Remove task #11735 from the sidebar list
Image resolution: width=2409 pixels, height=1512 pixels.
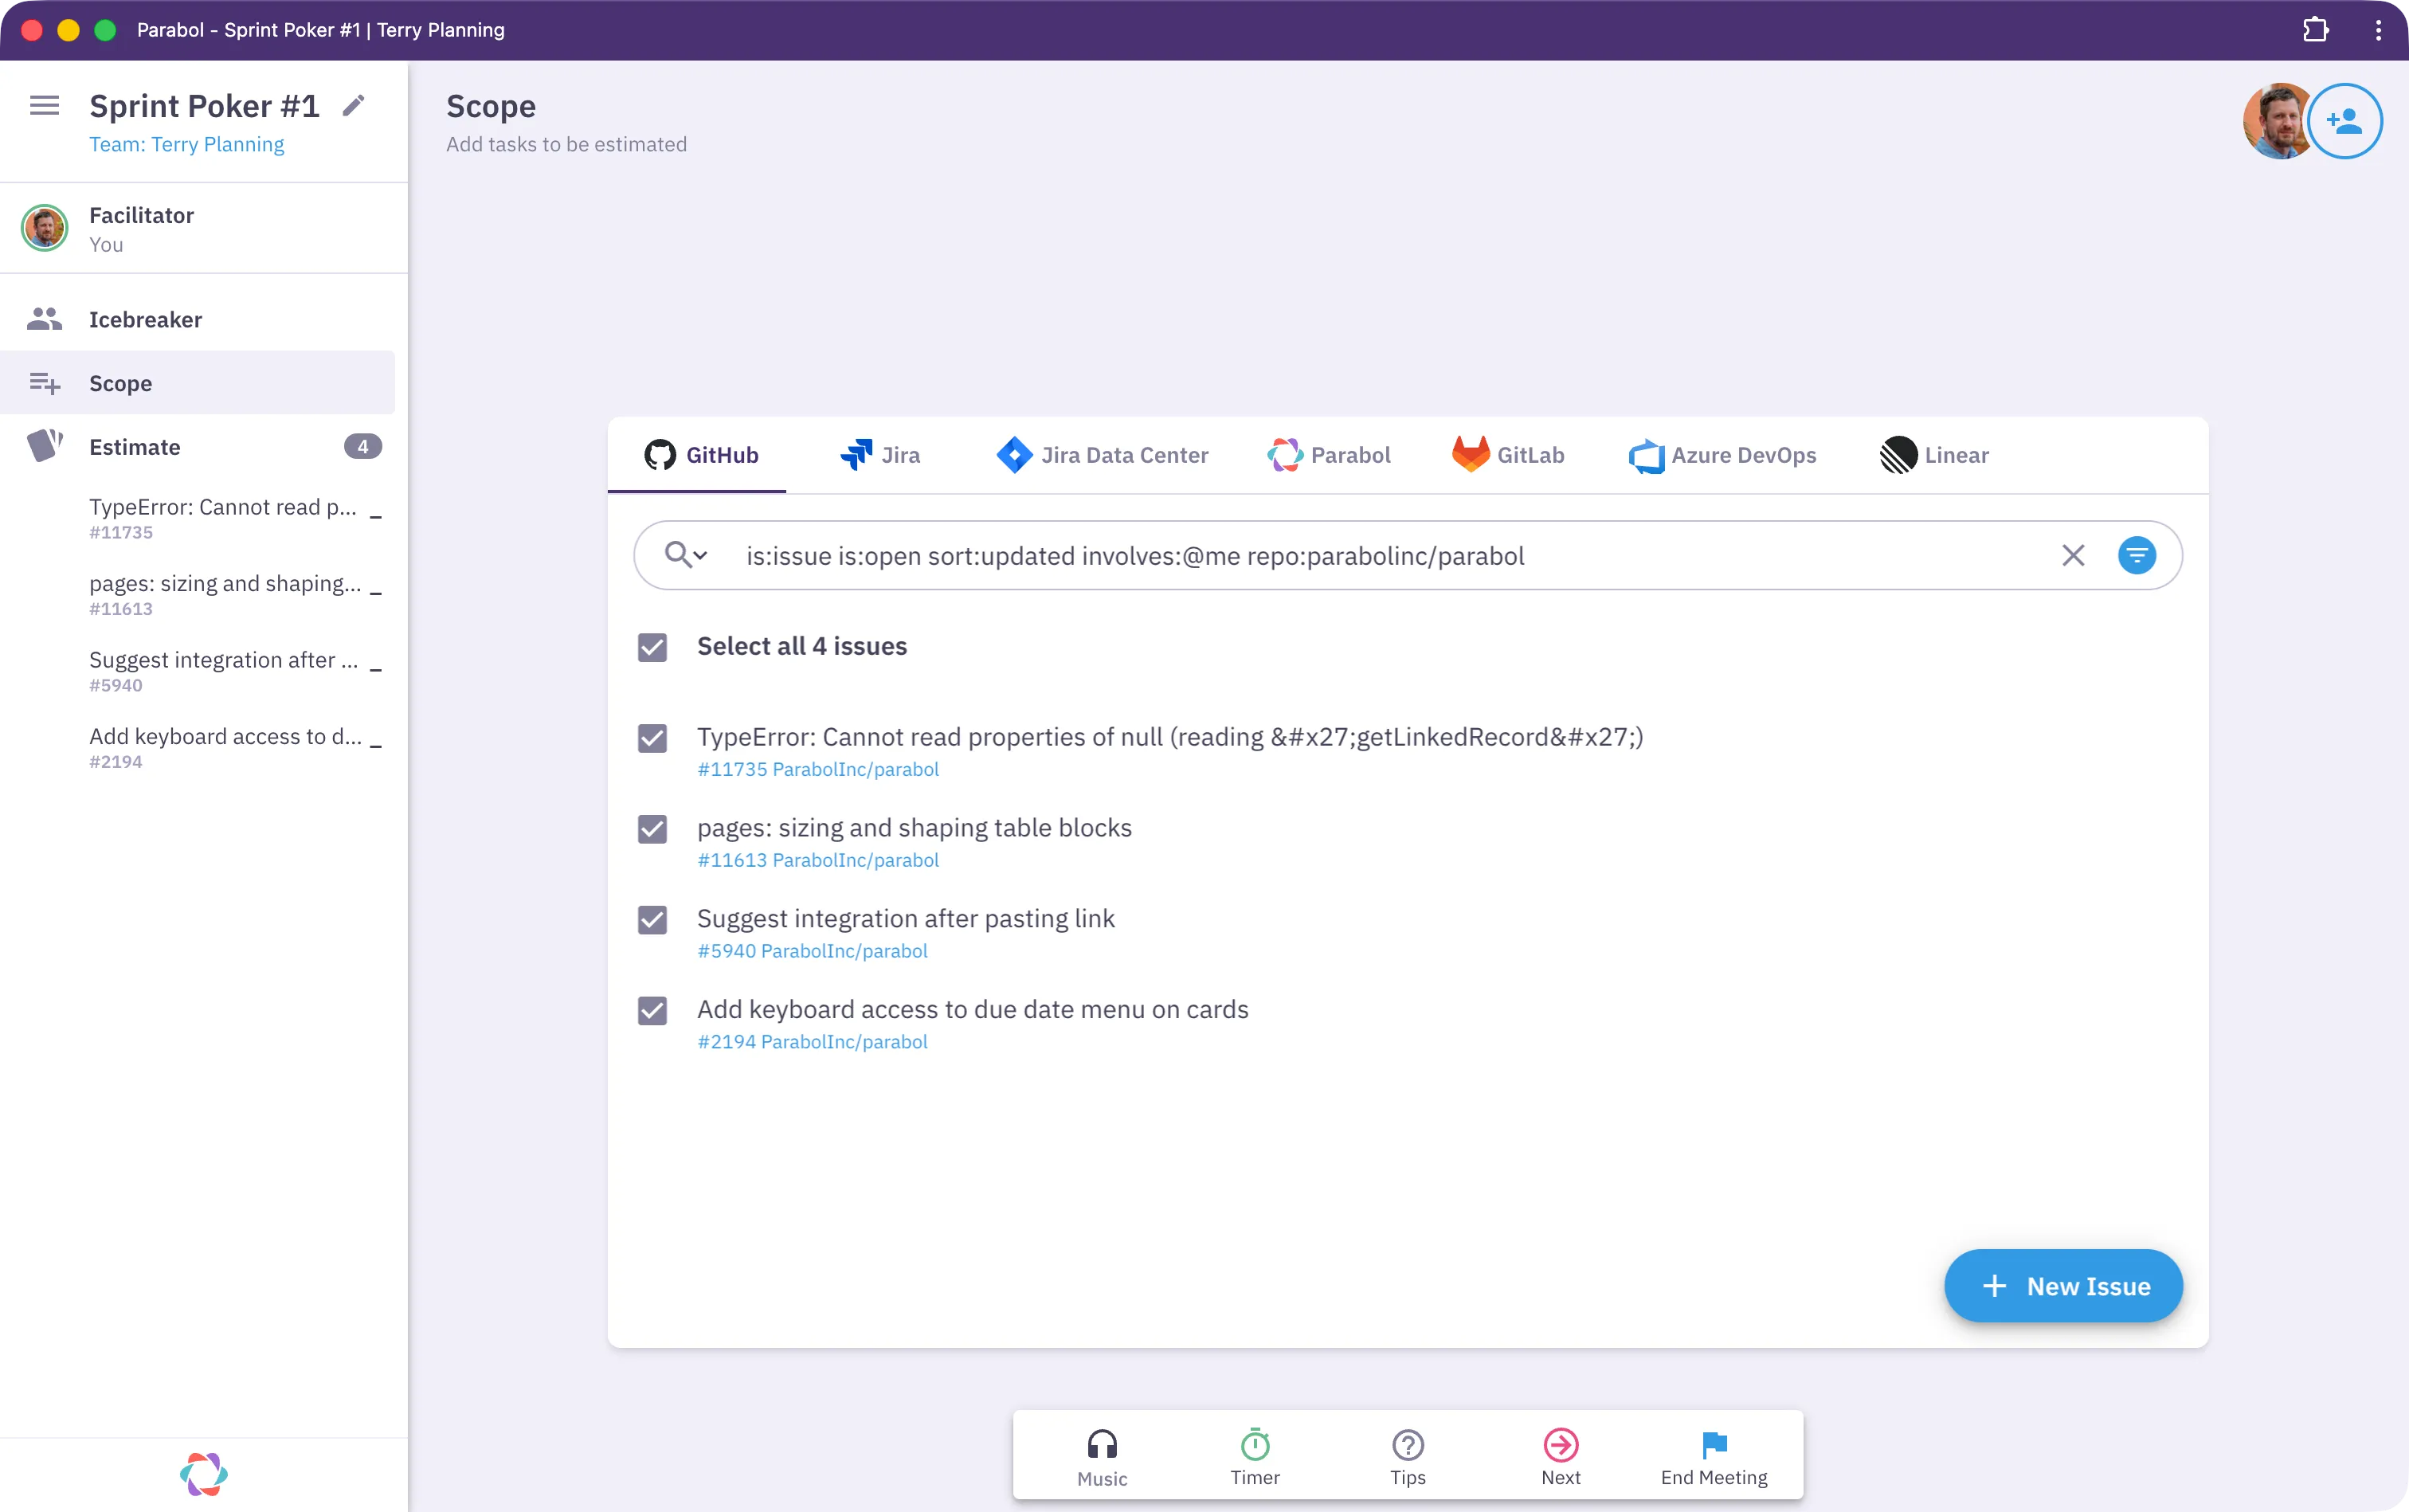click(x=376, y=518)
